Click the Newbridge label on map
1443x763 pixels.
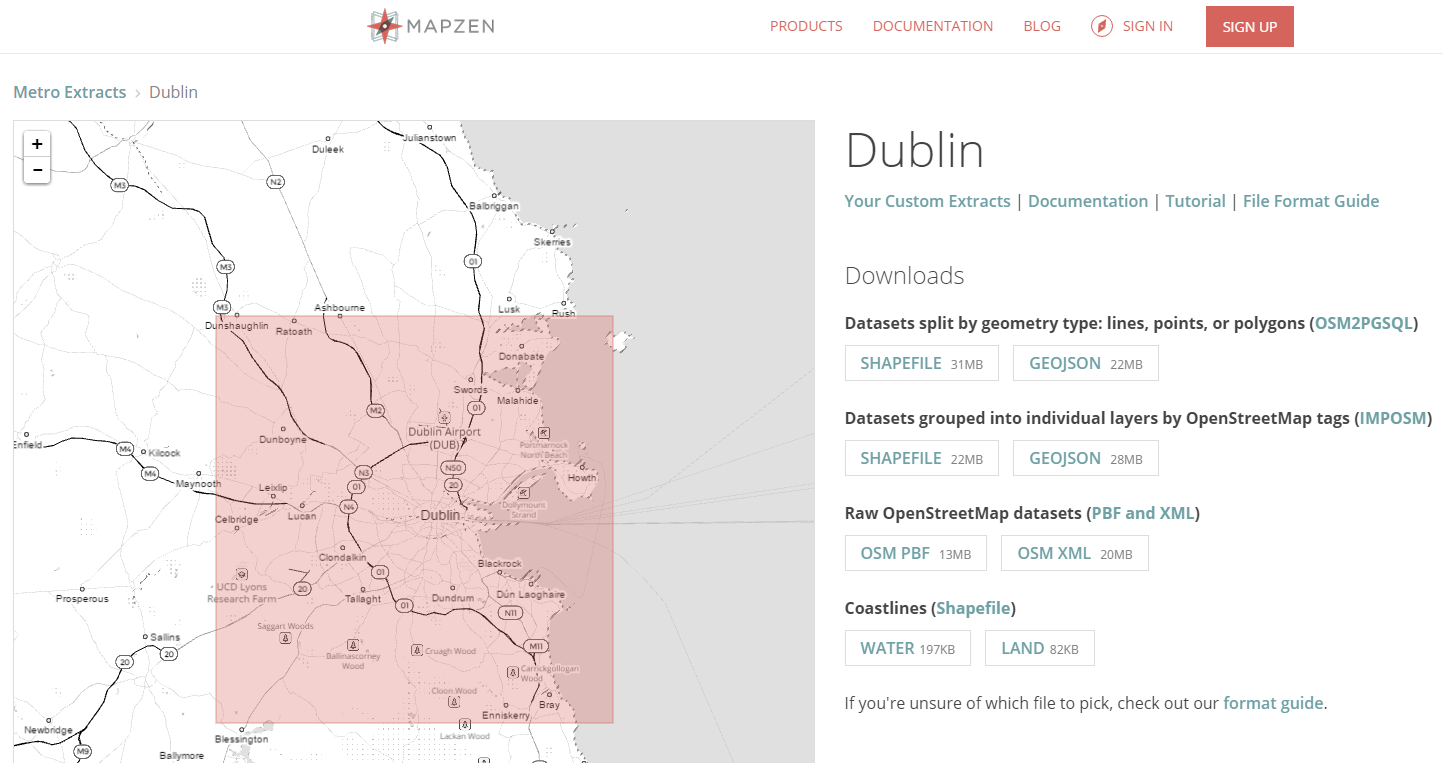[48, 730]
